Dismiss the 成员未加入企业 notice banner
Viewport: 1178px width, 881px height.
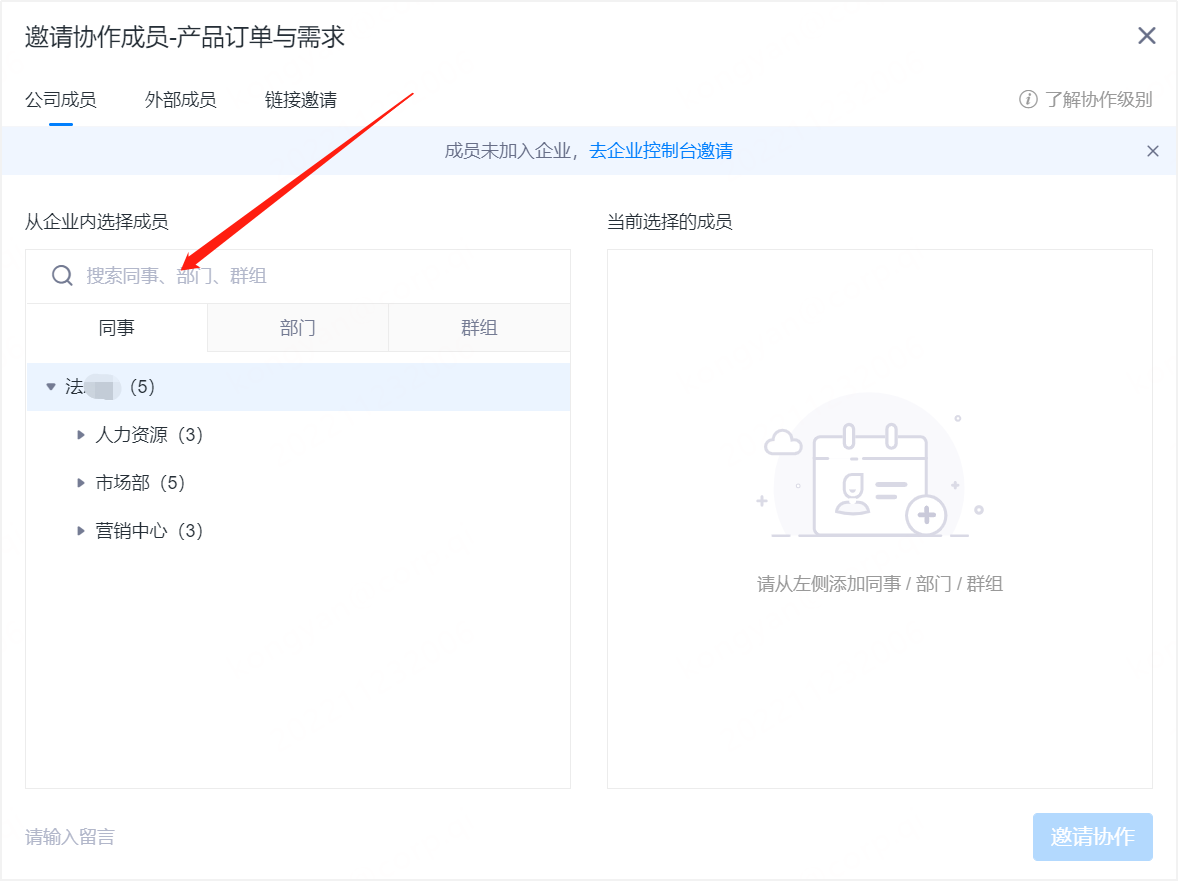click(x=1153, y=151)
